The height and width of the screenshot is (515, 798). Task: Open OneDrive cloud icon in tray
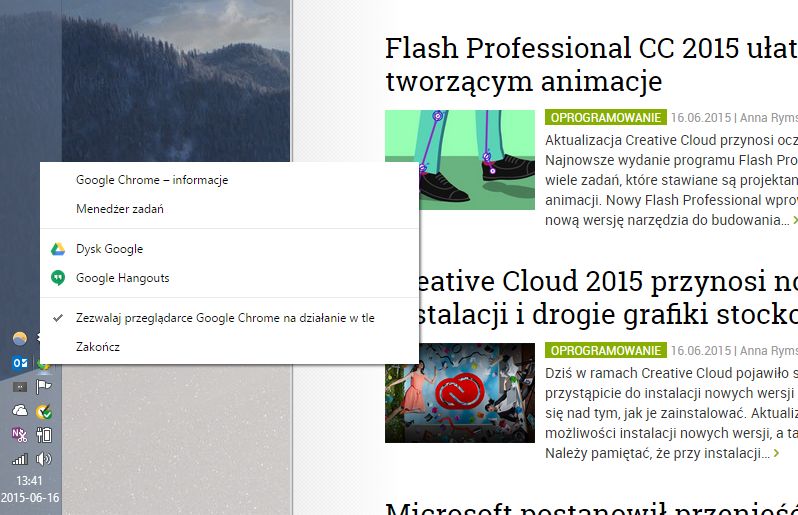tap(20, 410)
